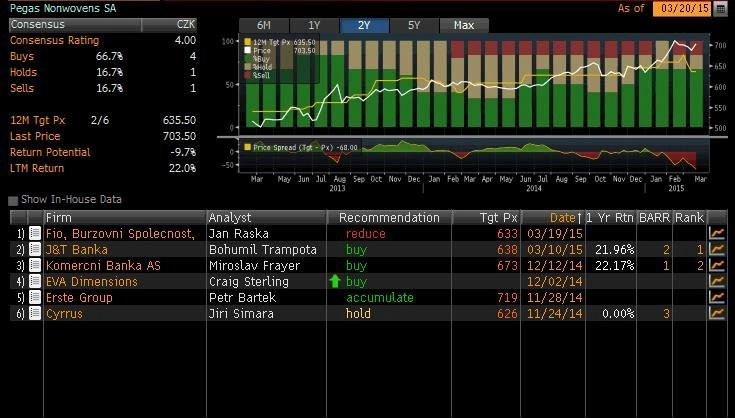Open the chart icon in J&T Banka row

(x=717, y=249)
